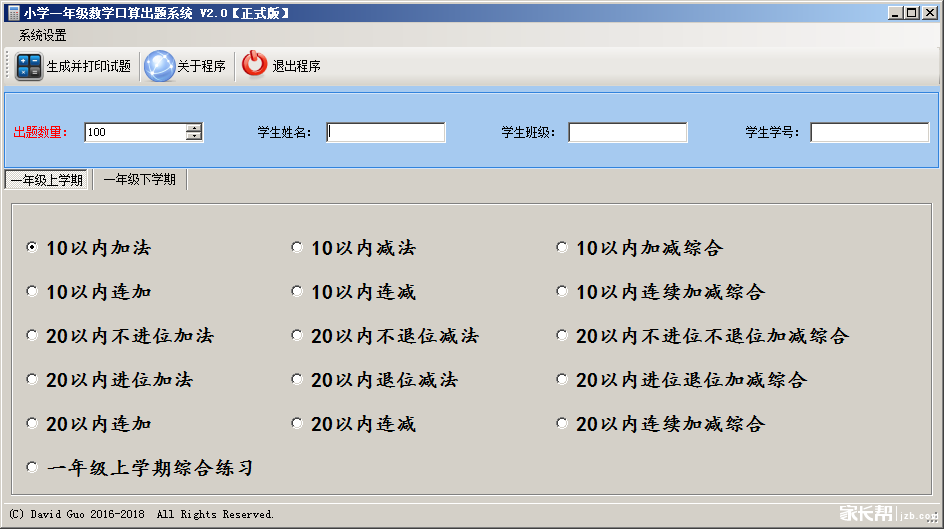Click the David Guo copyright status text
Viewport: 944px width, 529px height.
pyautogui.click(x=141, y=514)
